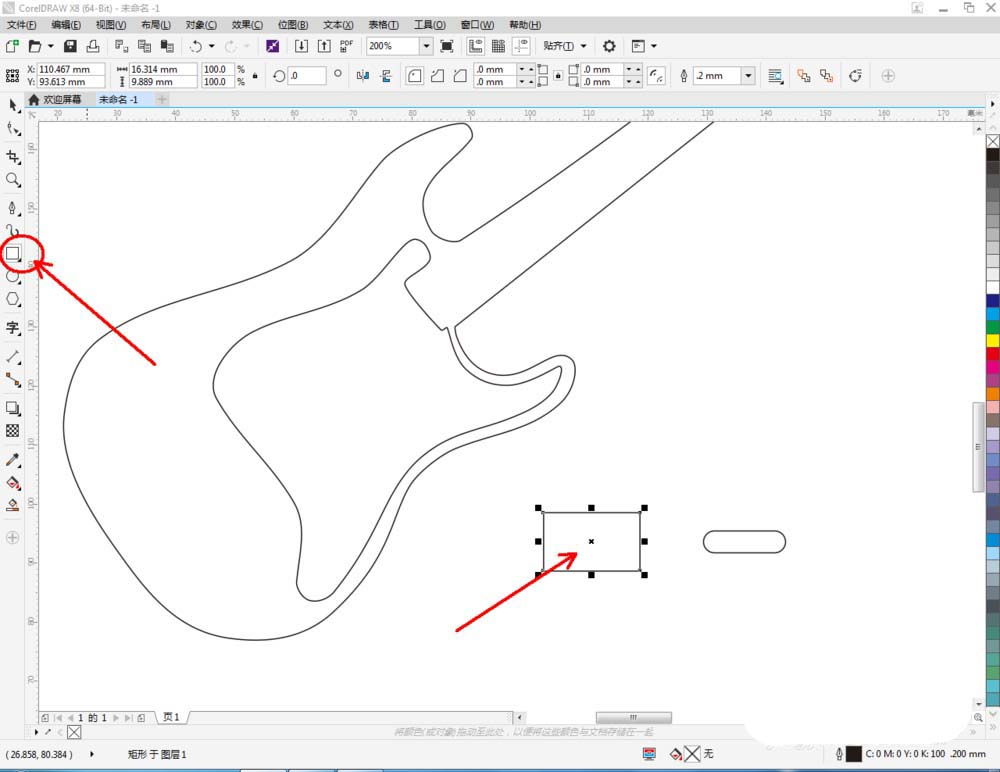Toggle edit corners together lock
This screenshot has height=772, width=1000.
pos(558,76)
